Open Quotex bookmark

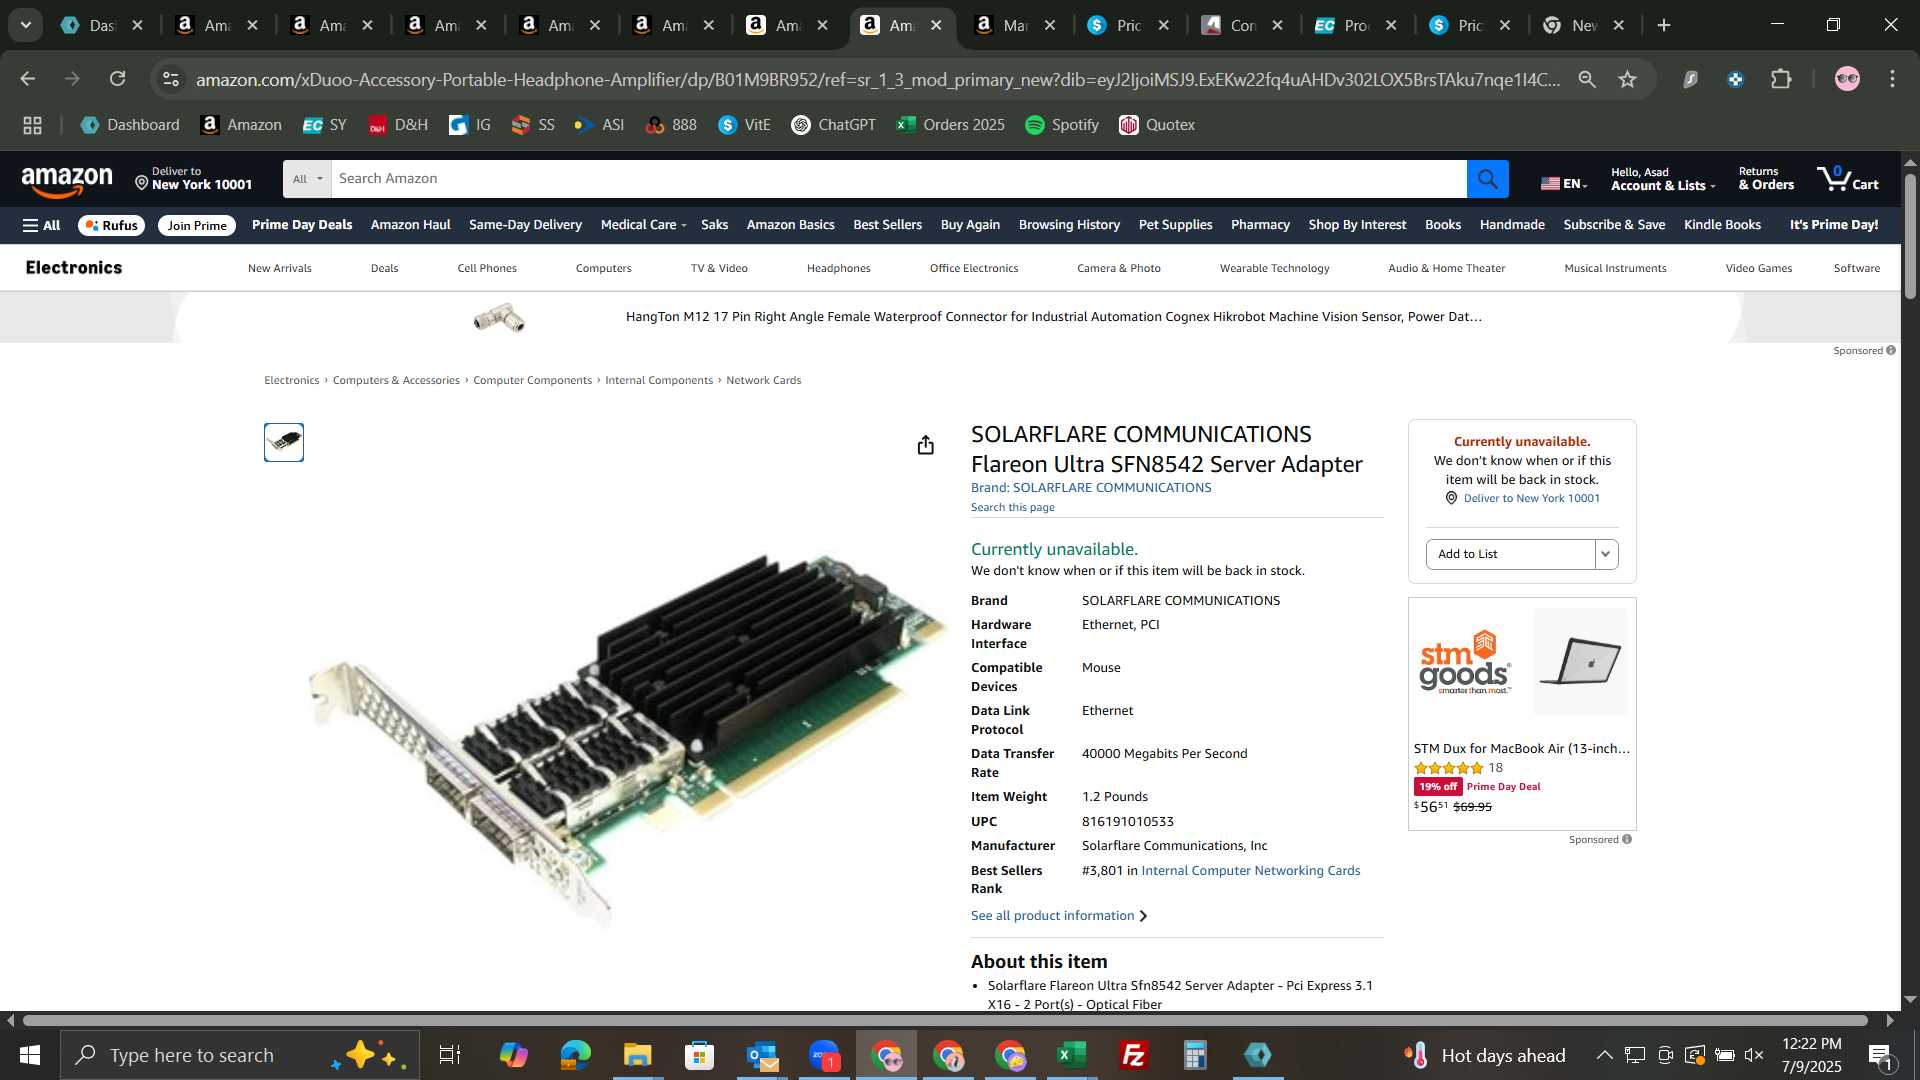coord(1157,125)
